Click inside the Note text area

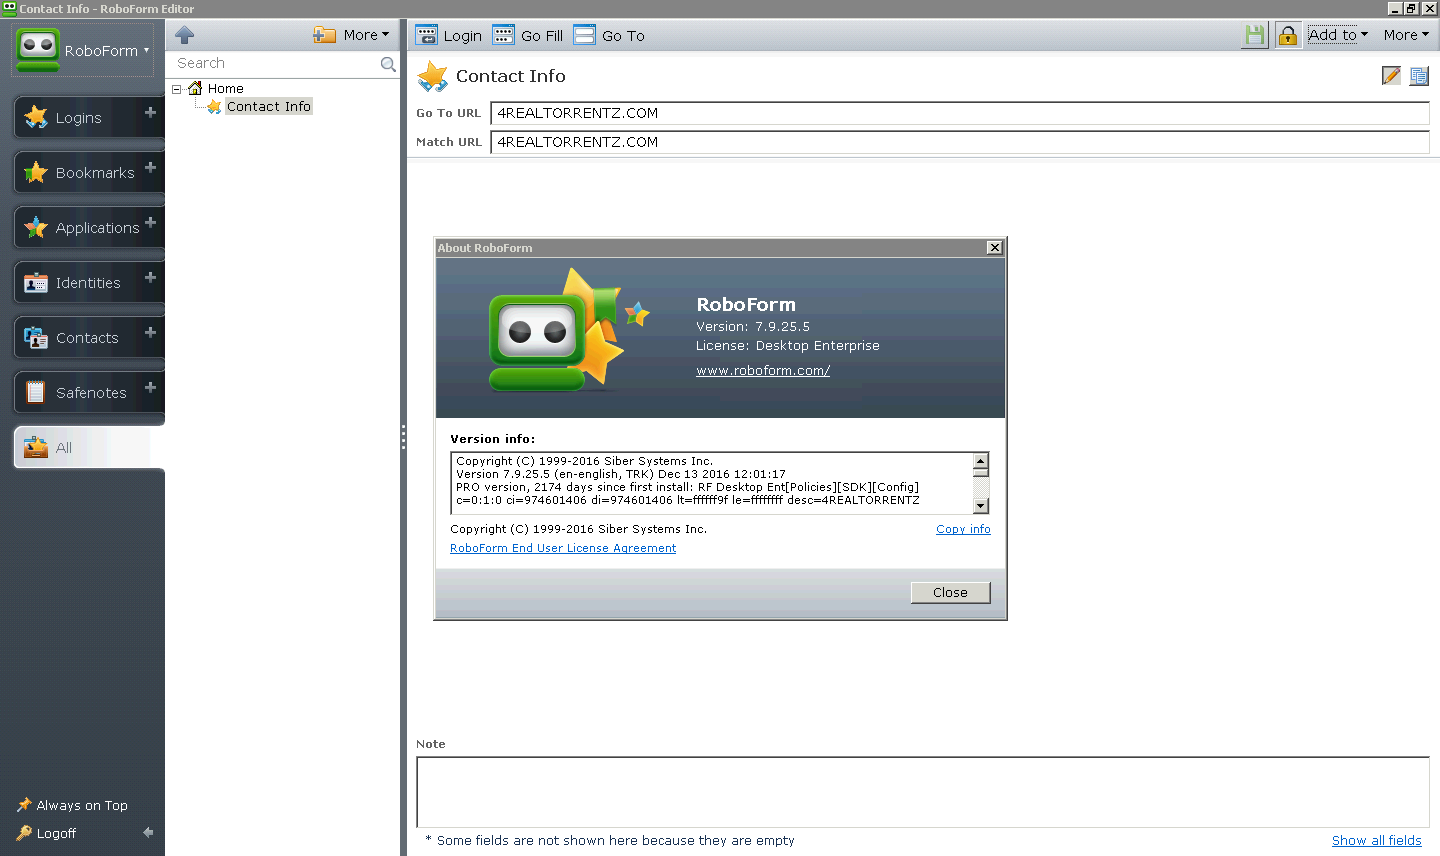(x=922, y=792)
